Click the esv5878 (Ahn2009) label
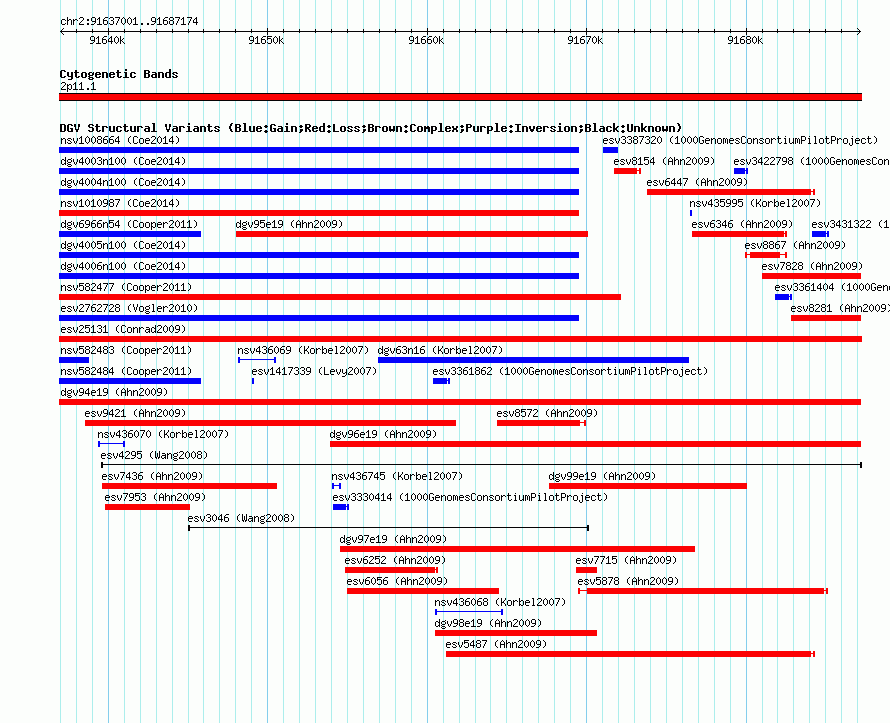The width and height of the screenshot is (890, 723). [x=628, y=581]
